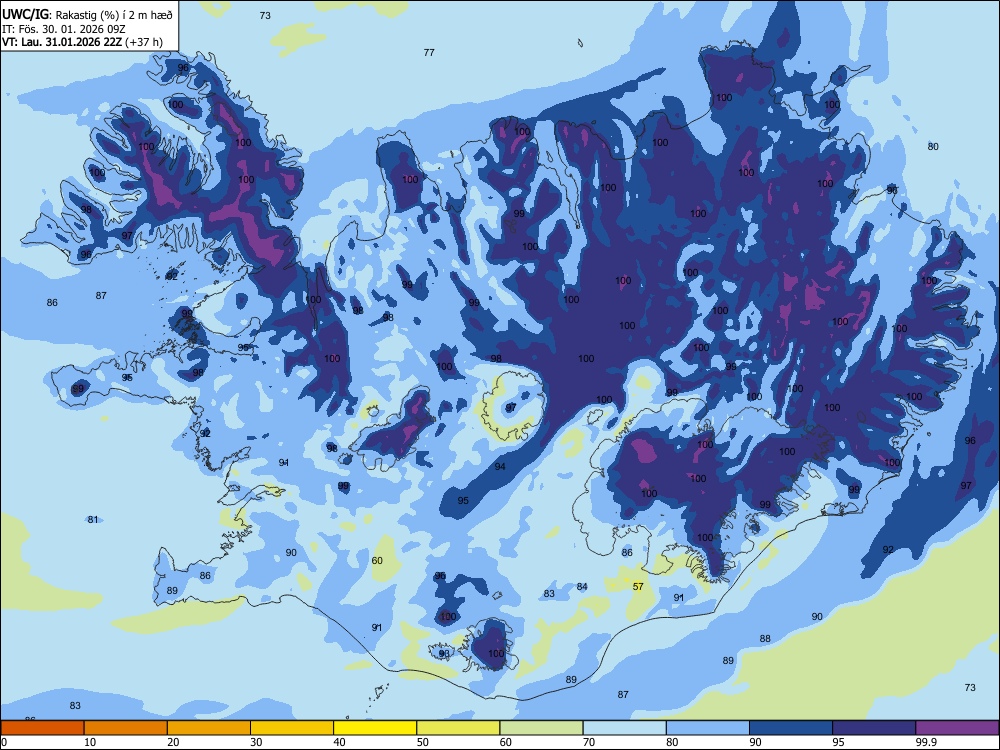Select the legend scale label 20

pyautogui.click(x=173, y=742)
